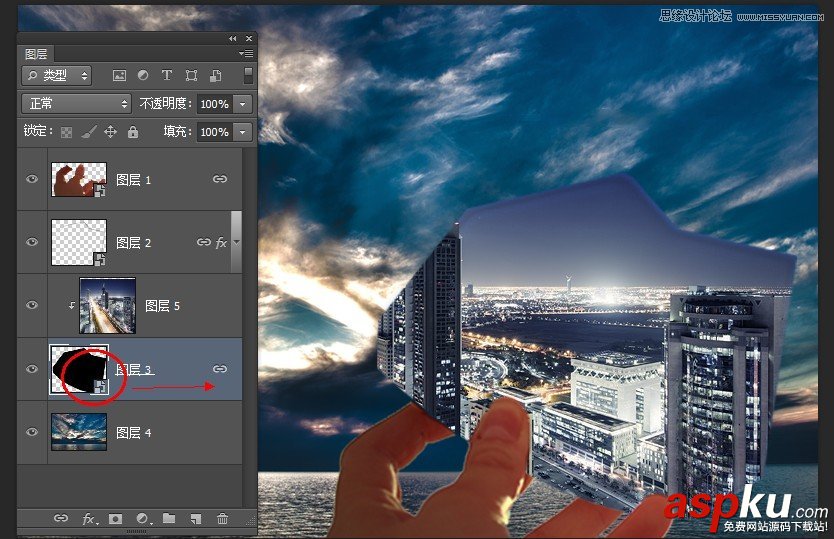Select 图层 2 transparent thumbnail
Screen dimensions: 834x539
79,242
